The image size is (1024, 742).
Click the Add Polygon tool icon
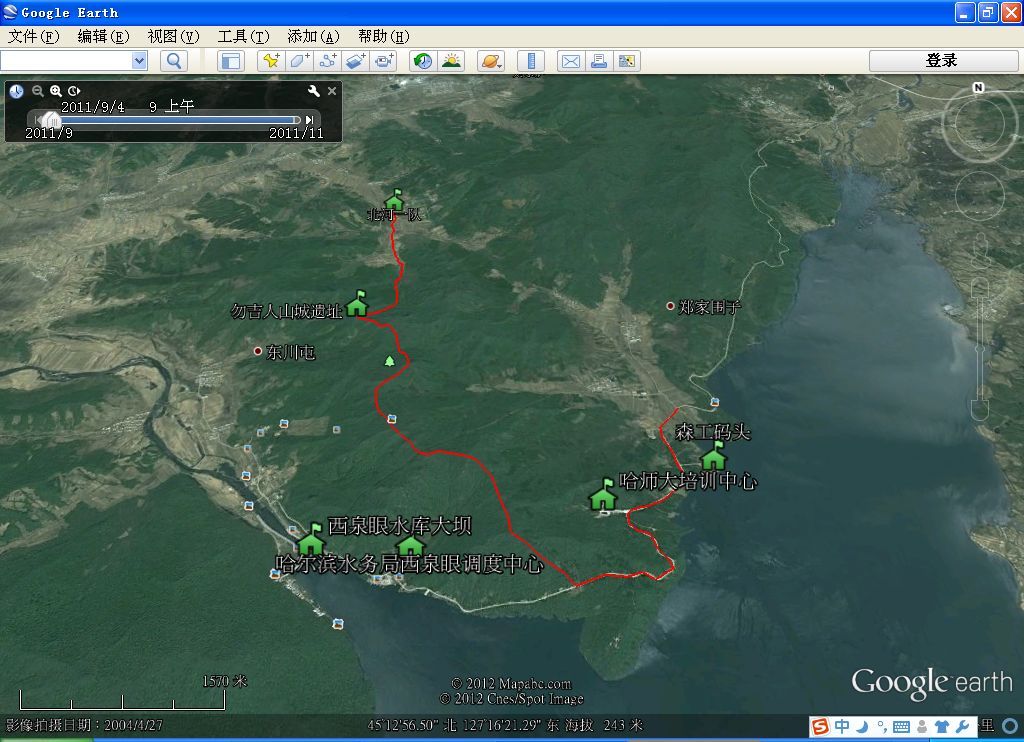tap(299, 61)
